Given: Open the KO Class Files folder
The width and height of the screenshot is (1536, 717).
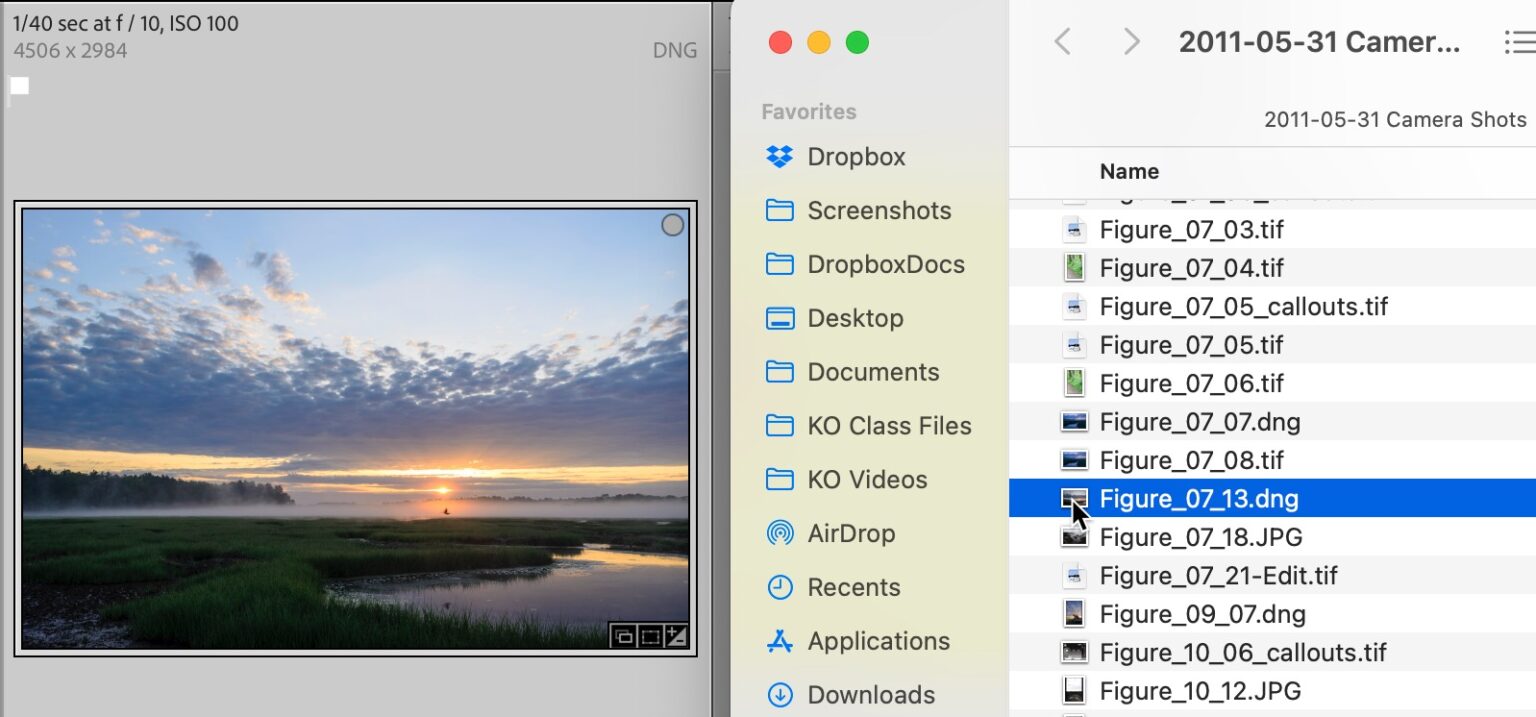Looking at the screenshot, I should click(888, 426).
